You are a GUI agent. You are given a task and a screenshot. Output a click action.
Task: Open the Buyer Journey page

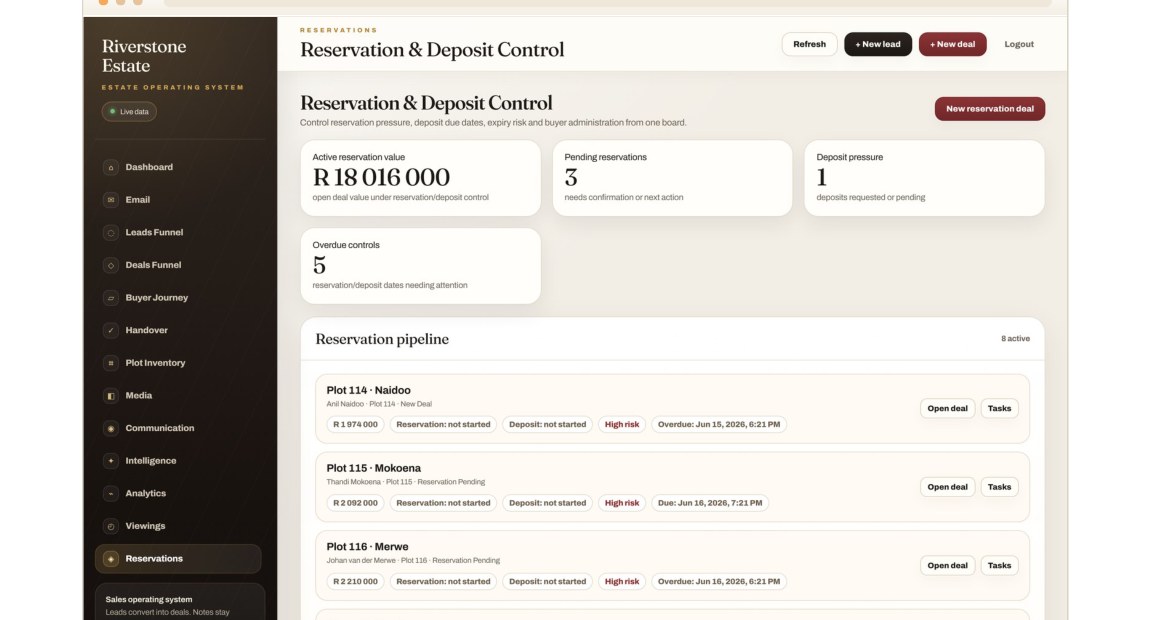[178, 298]
